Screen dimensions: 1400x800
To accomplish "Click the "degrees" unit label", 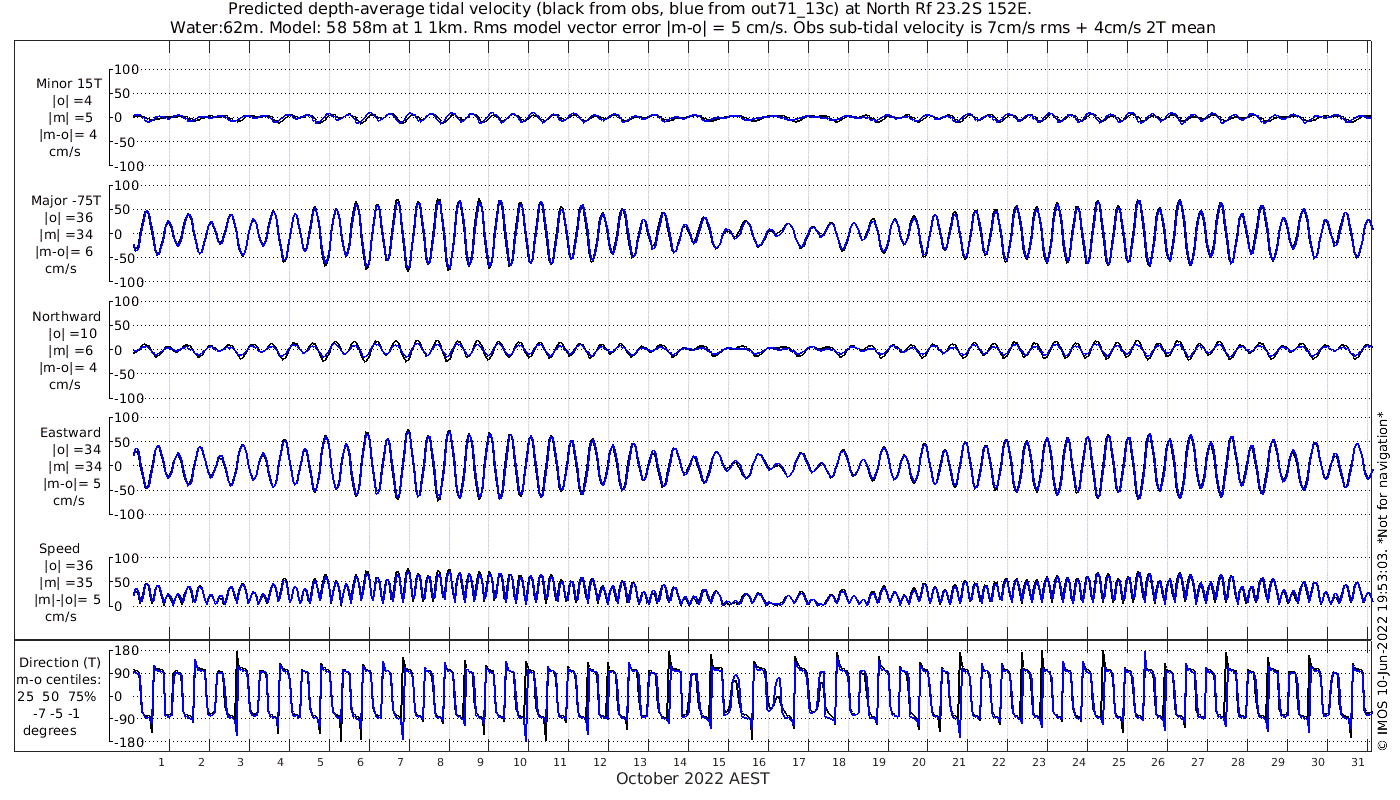I will [49, 730].
